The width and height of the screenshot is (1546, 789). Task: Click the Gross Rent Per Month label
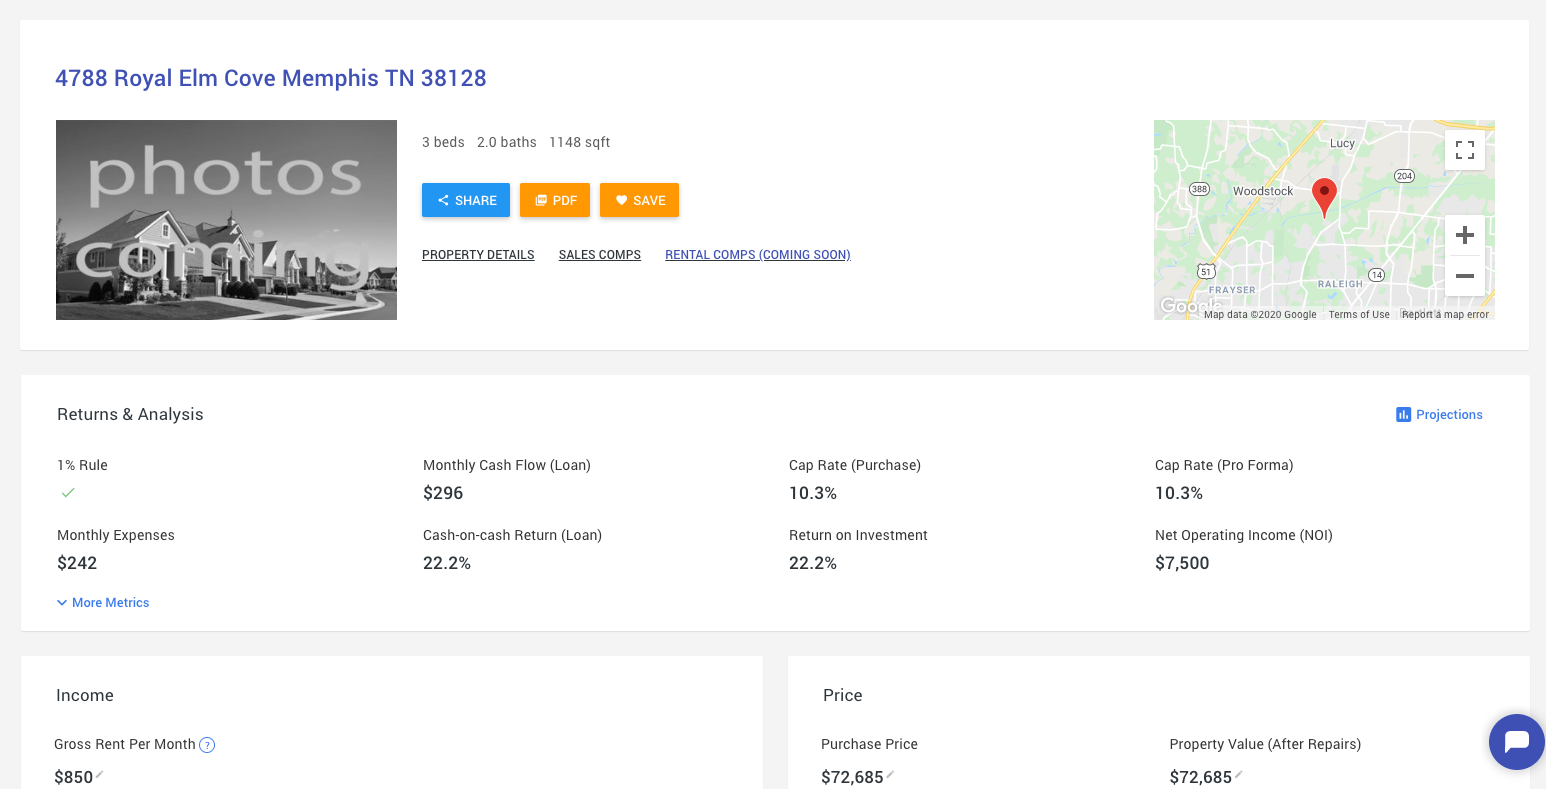(x=125, y=744)
